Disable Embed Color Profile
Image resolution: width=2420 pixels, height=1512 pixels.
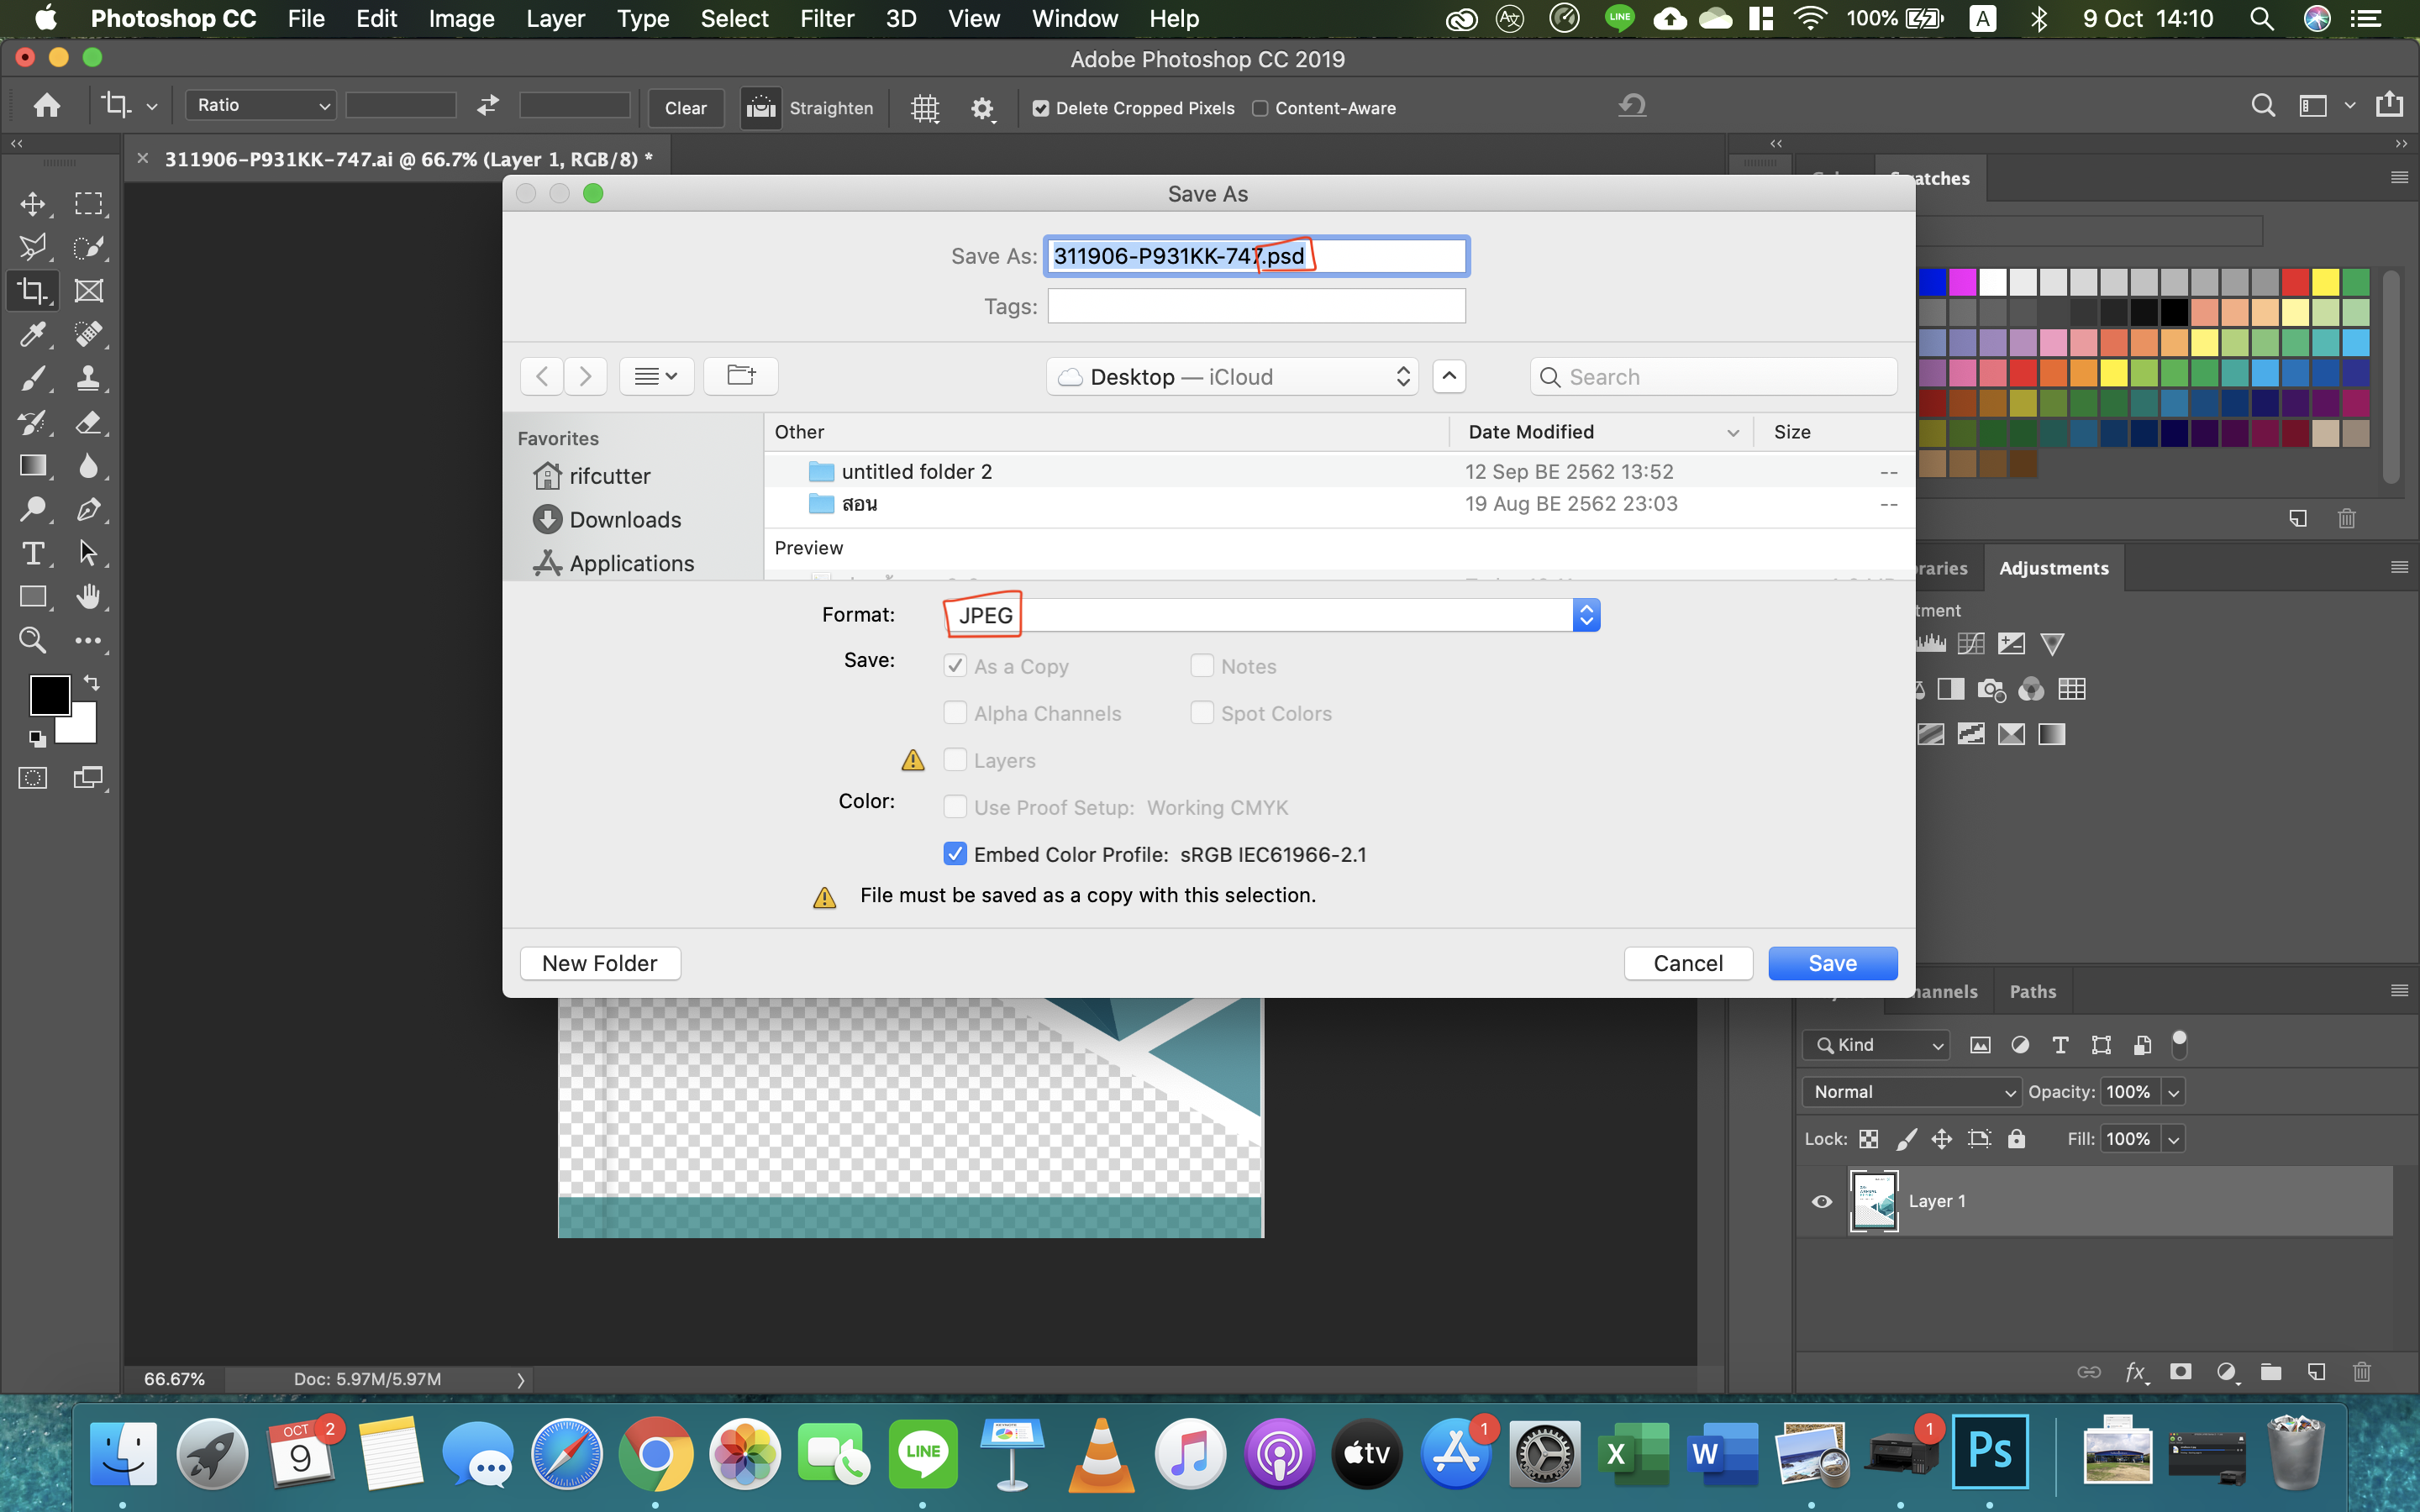click(x=955, y=853)
